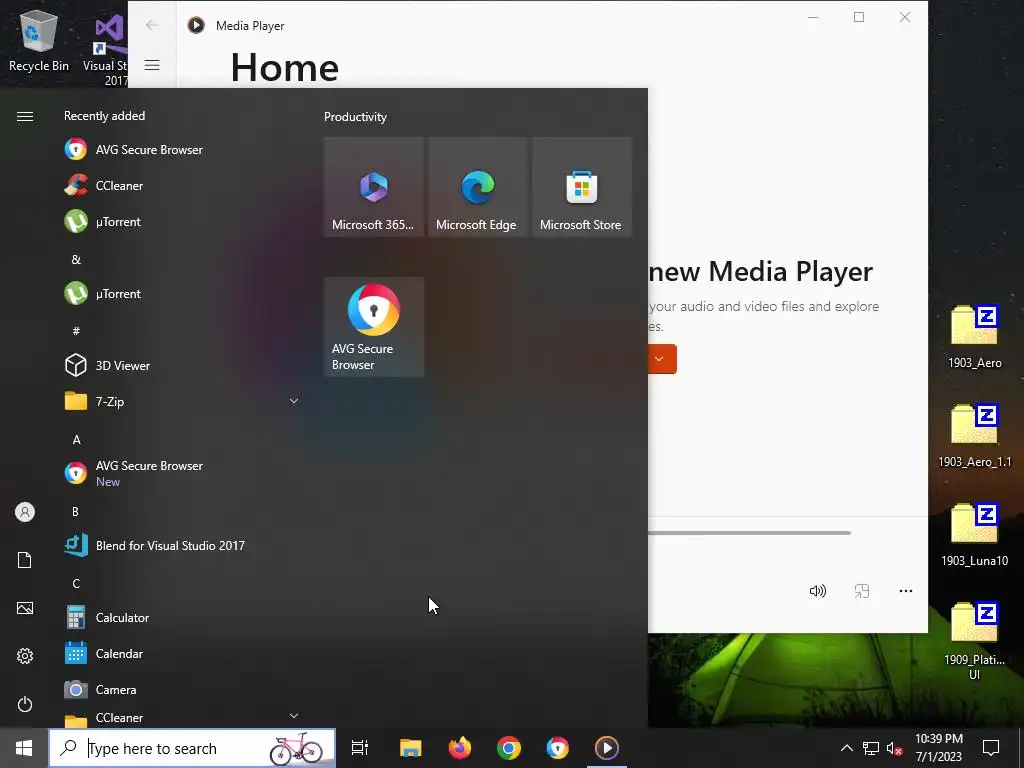Click the Windows Start button
1024x768 pixels.
[x=24, y=748]
